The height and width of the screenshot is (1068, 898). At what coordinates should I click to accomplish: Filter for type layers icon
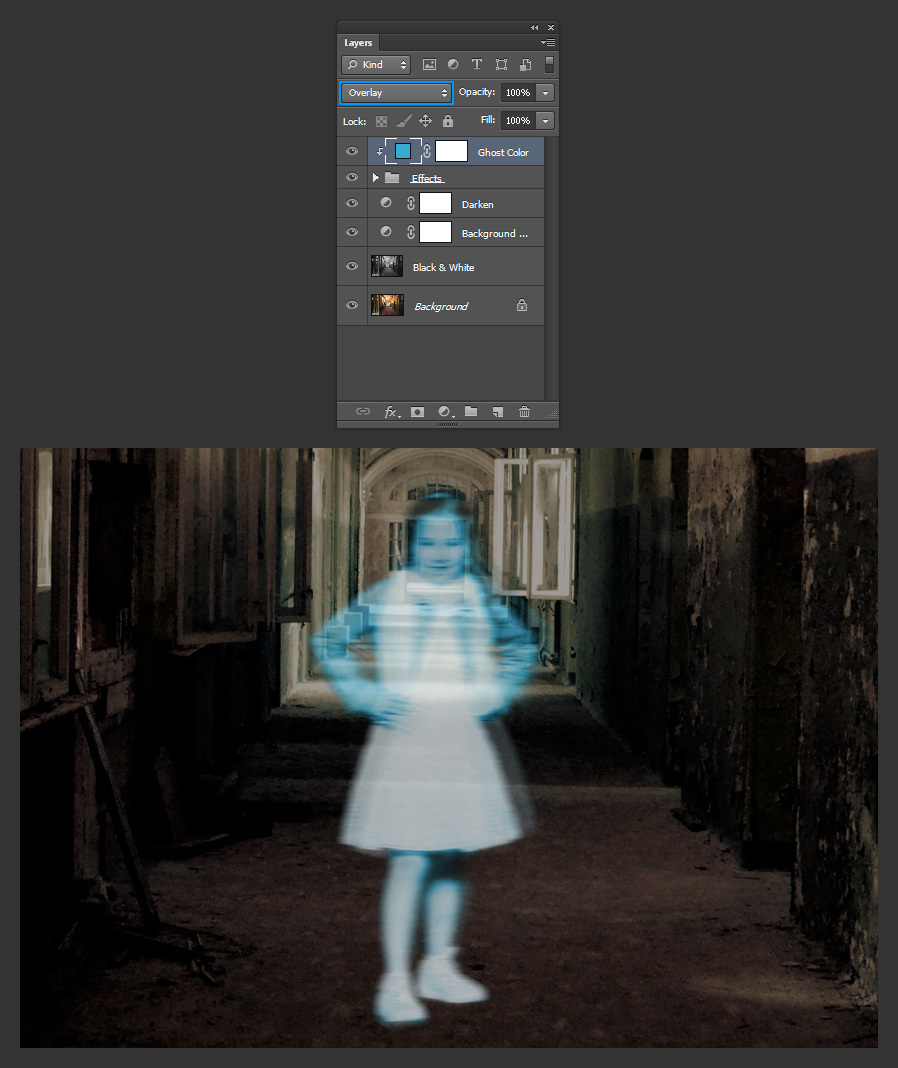pos(477,64)
